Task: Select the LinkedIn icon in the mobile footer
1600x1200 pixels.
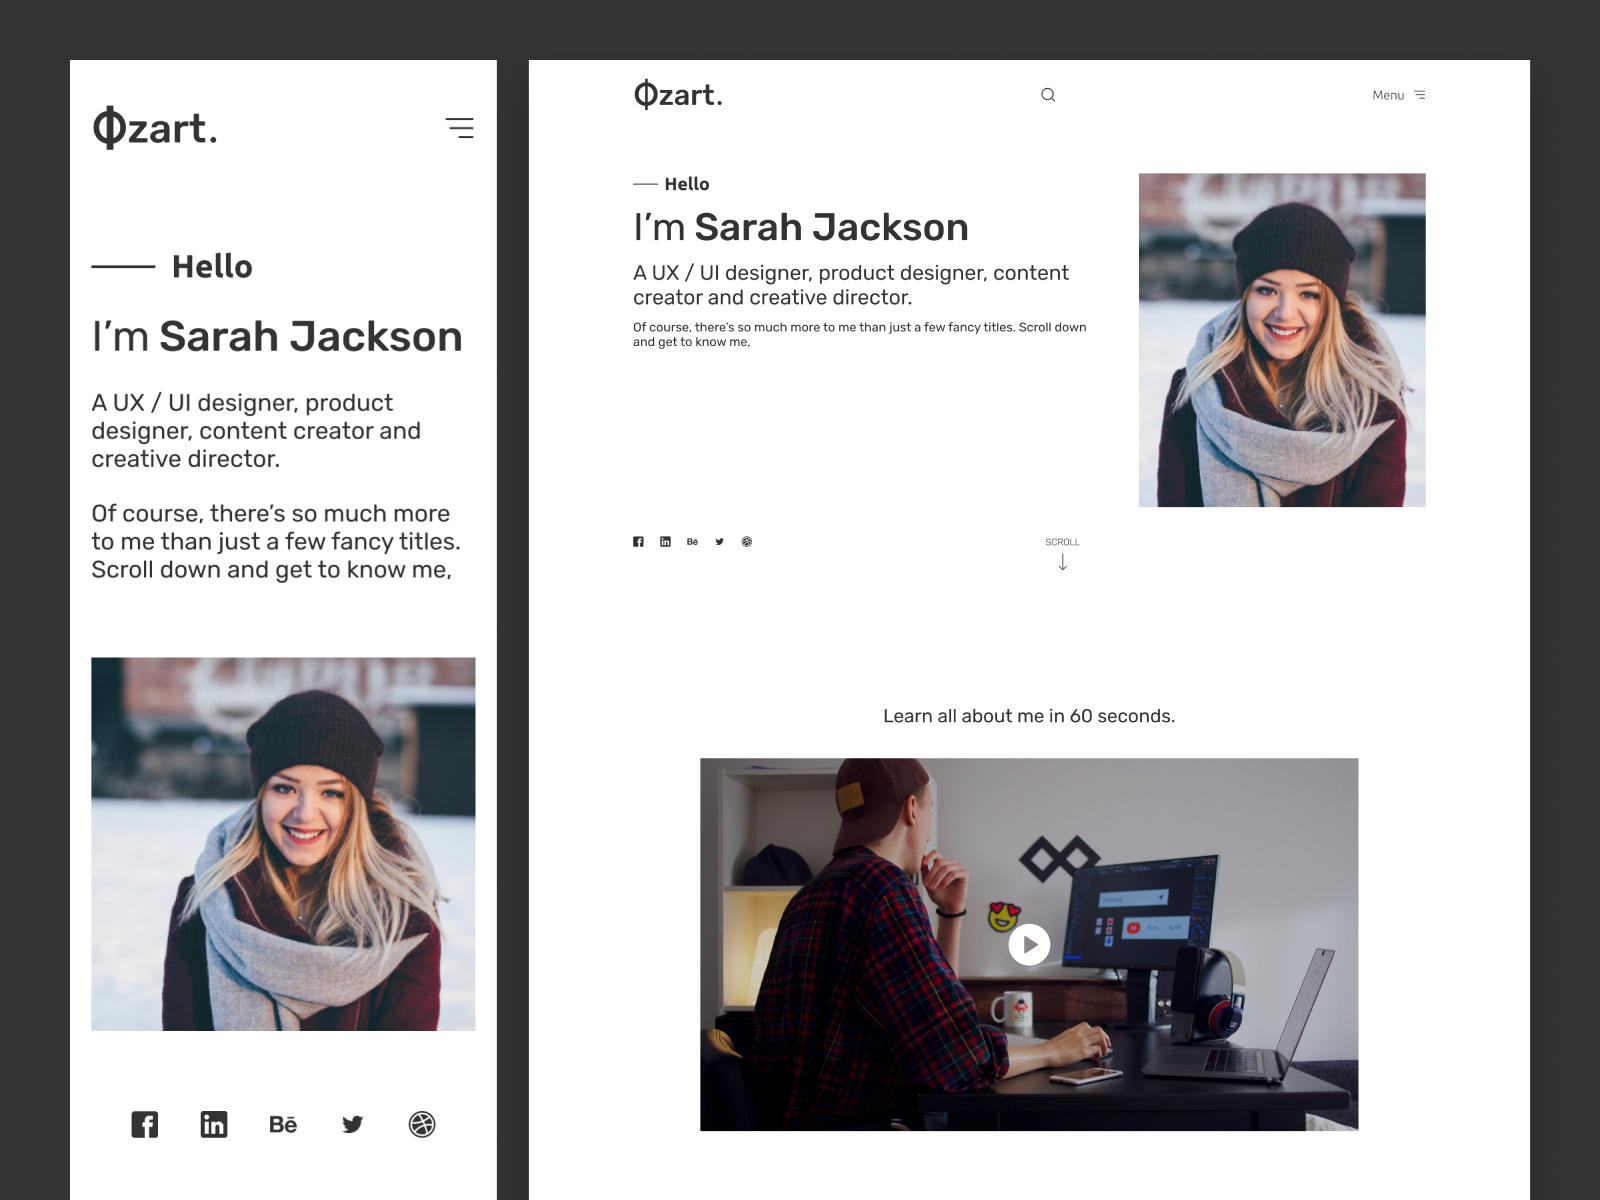Action: [214, 1124]
